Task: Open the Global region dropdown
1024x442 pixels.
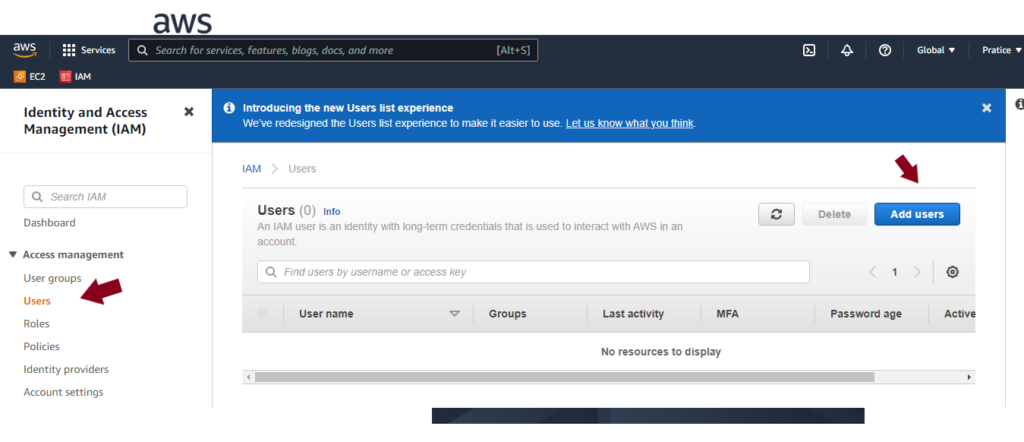Action: (936, 50)
